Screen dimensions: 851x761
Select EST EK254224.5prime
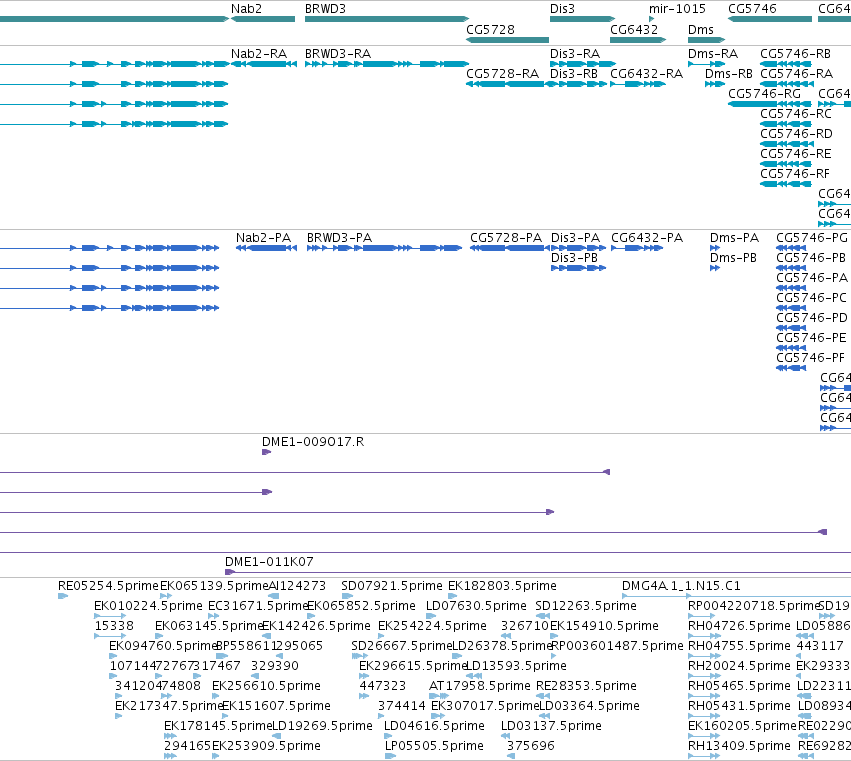pyautogui.click(x=381, y=636)
